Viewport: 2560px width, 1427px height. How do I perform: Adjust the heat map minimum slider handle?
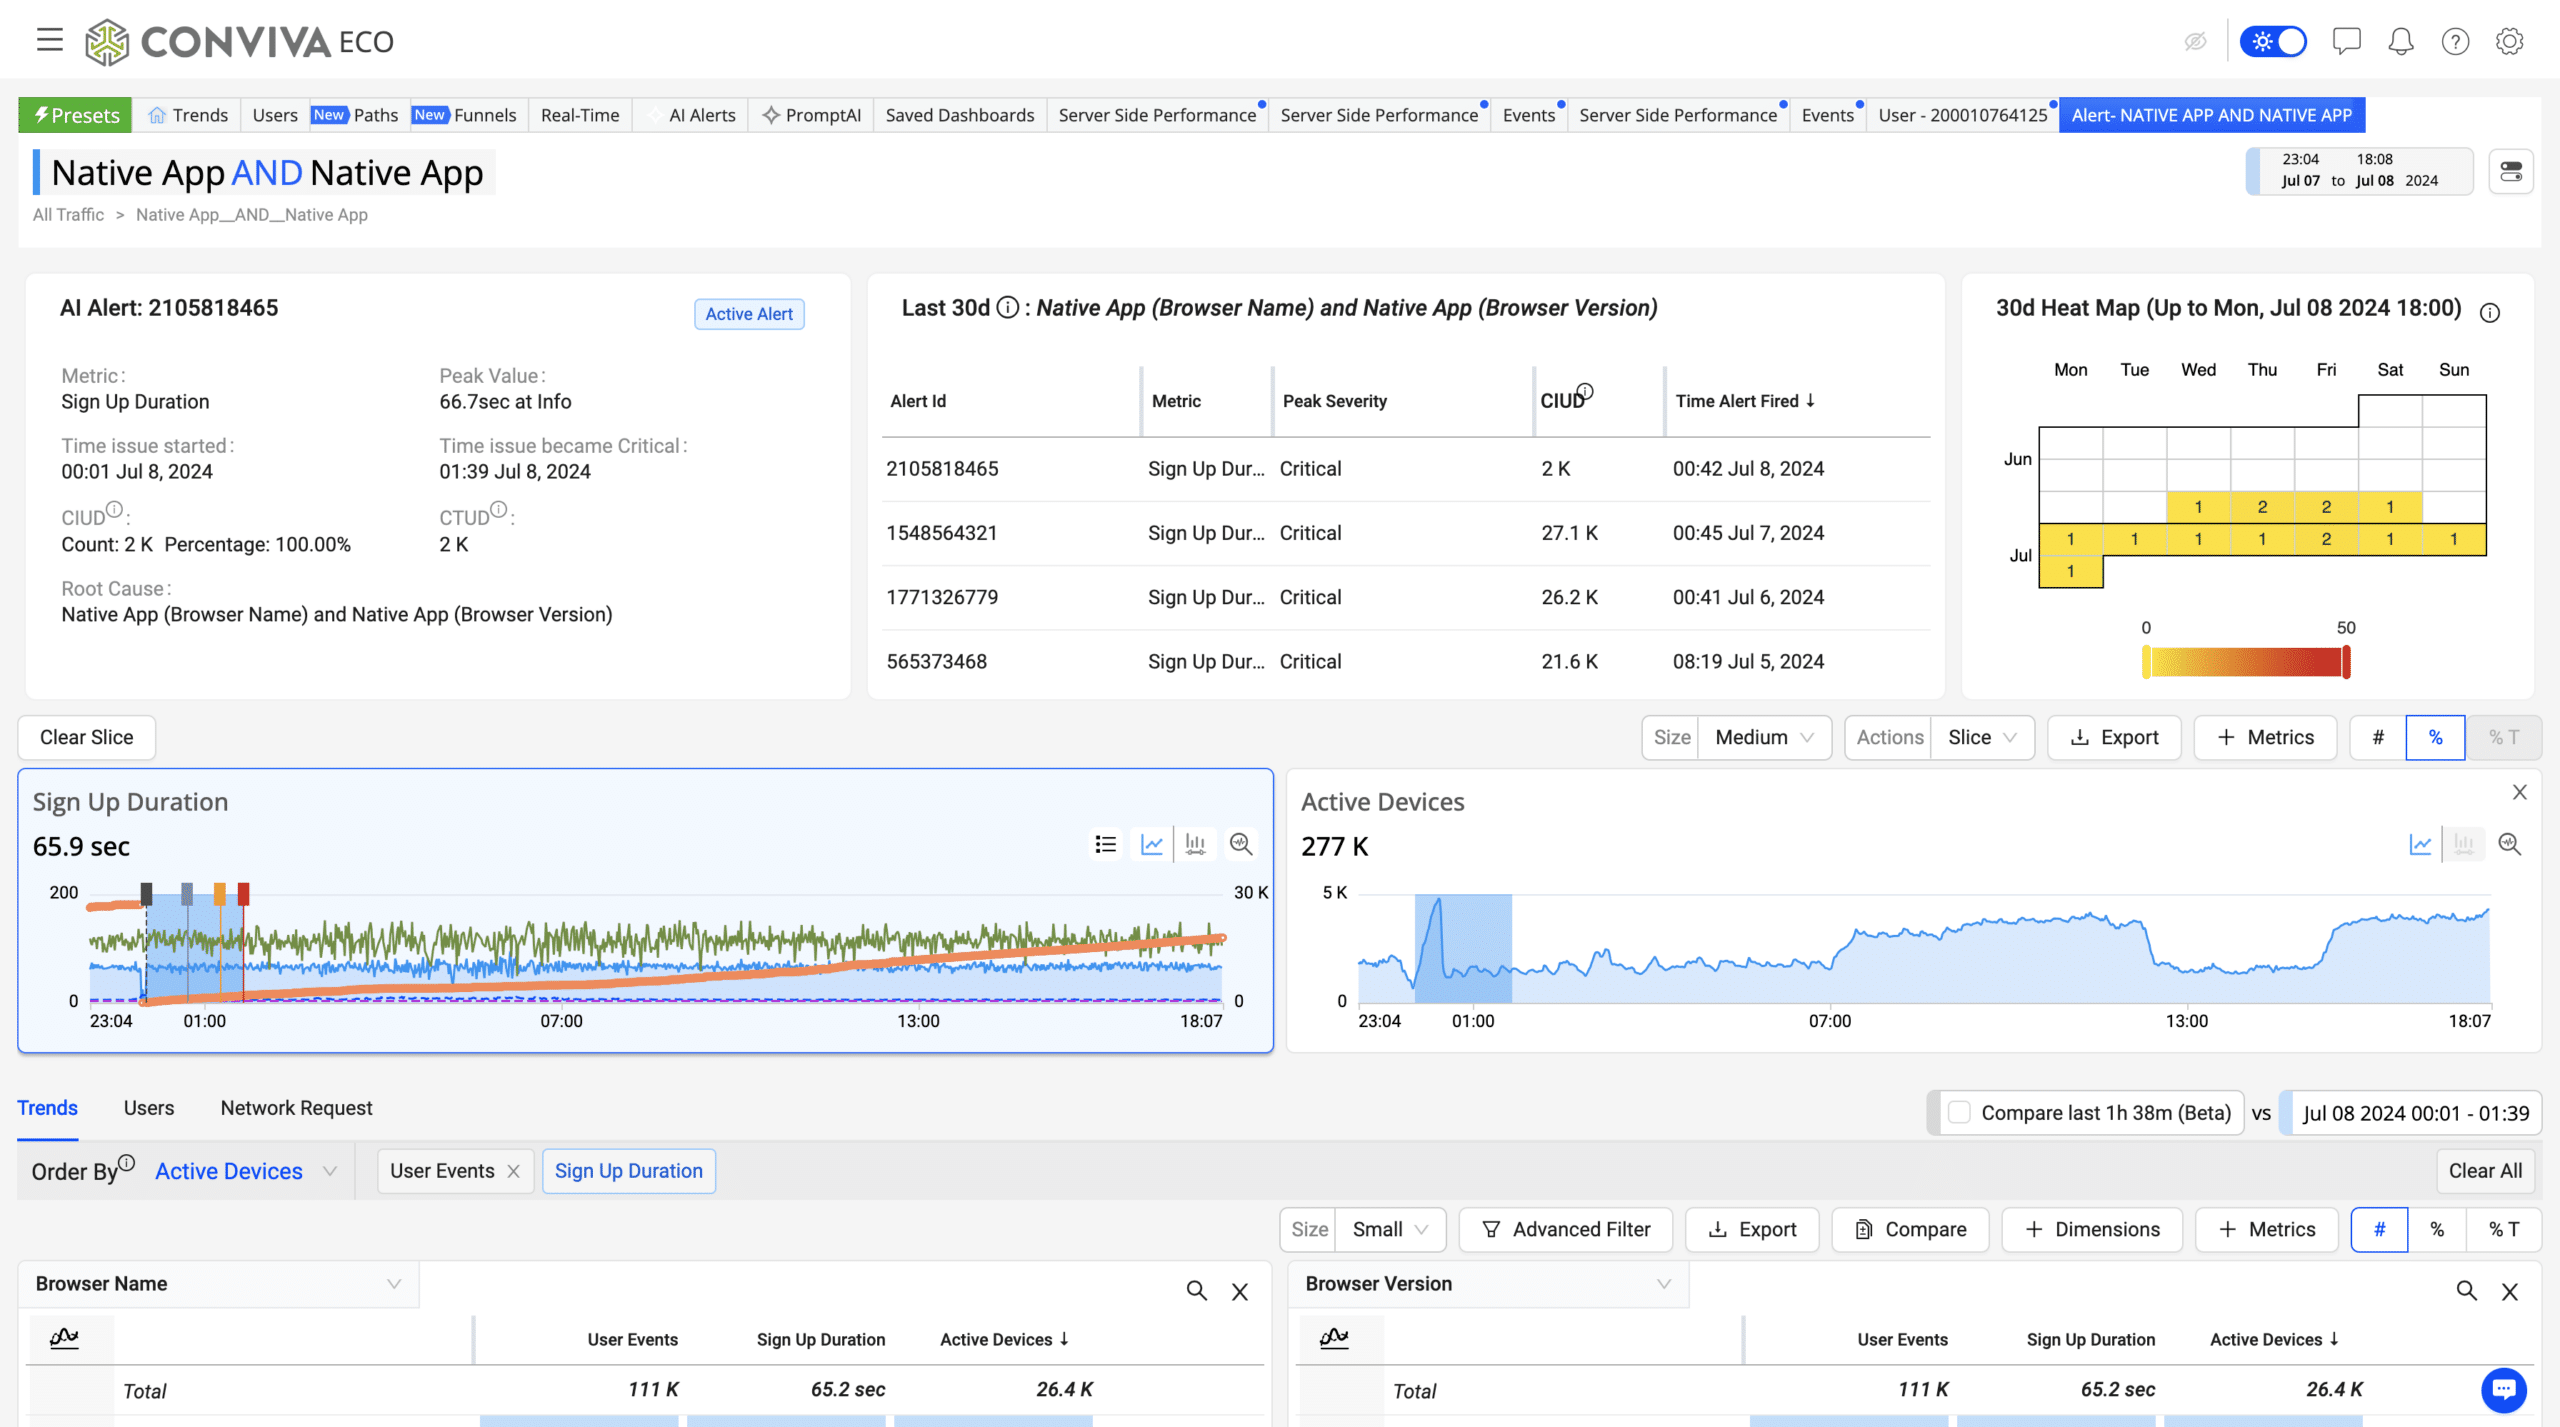2146,662
